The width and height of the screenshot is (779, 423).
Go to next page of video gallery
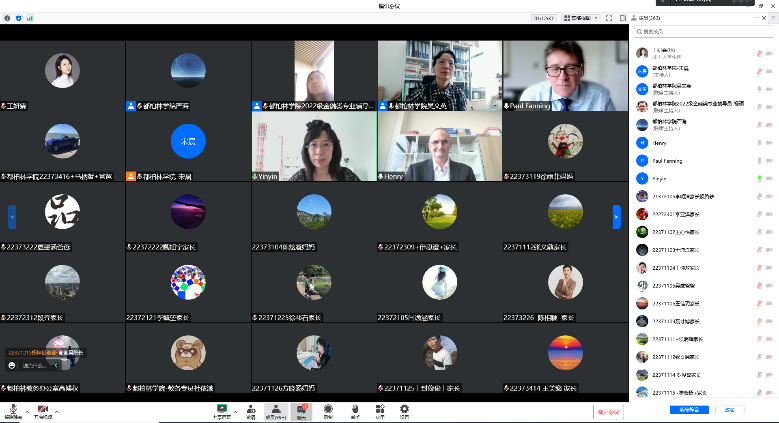click(617, 215)
